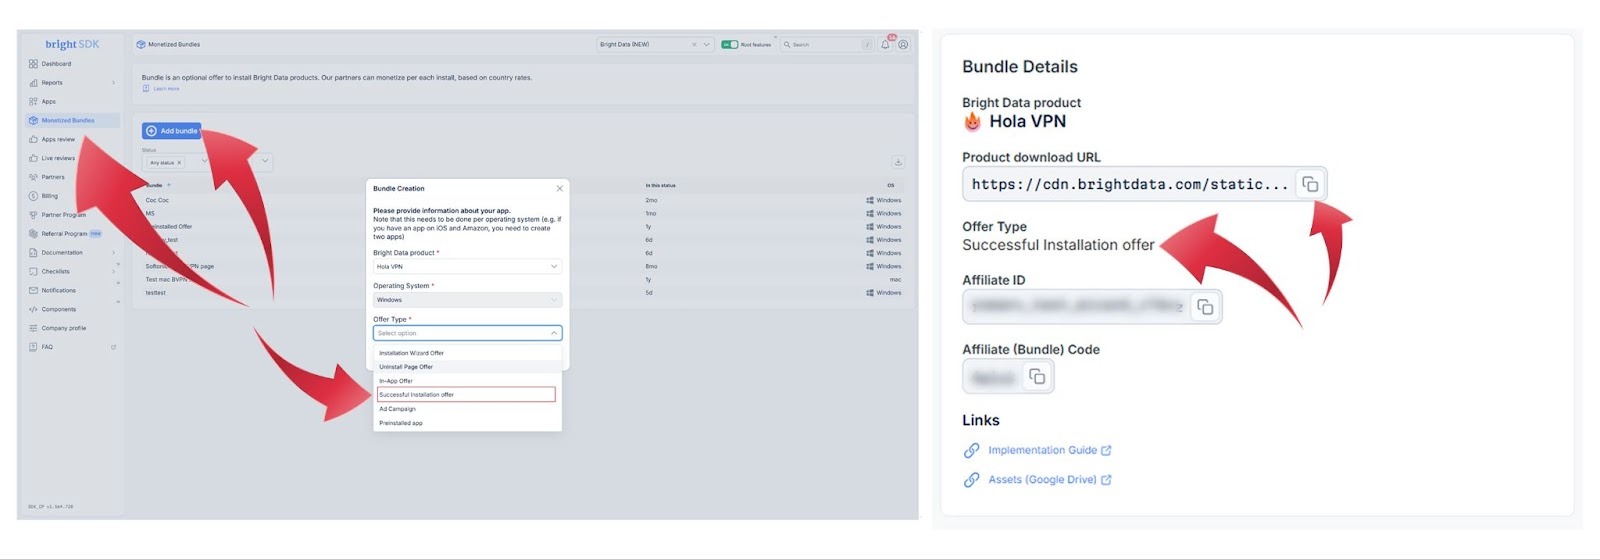Copy the product download URL

point(1309,185)
